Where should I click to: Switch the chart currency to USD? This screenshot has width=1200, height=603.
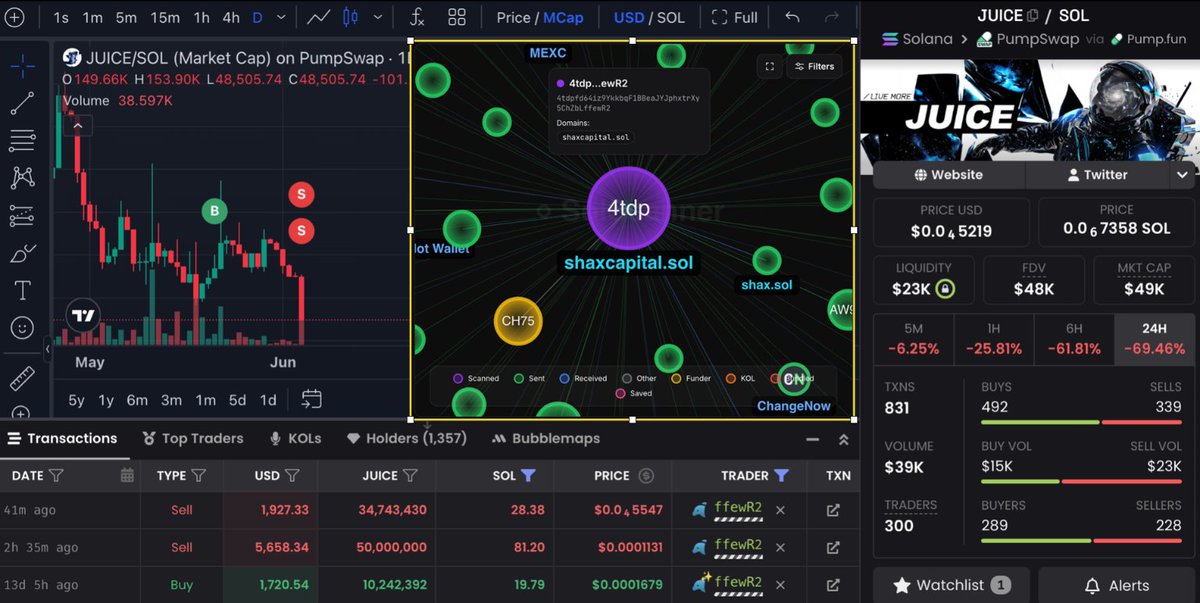tap(629, 17)
